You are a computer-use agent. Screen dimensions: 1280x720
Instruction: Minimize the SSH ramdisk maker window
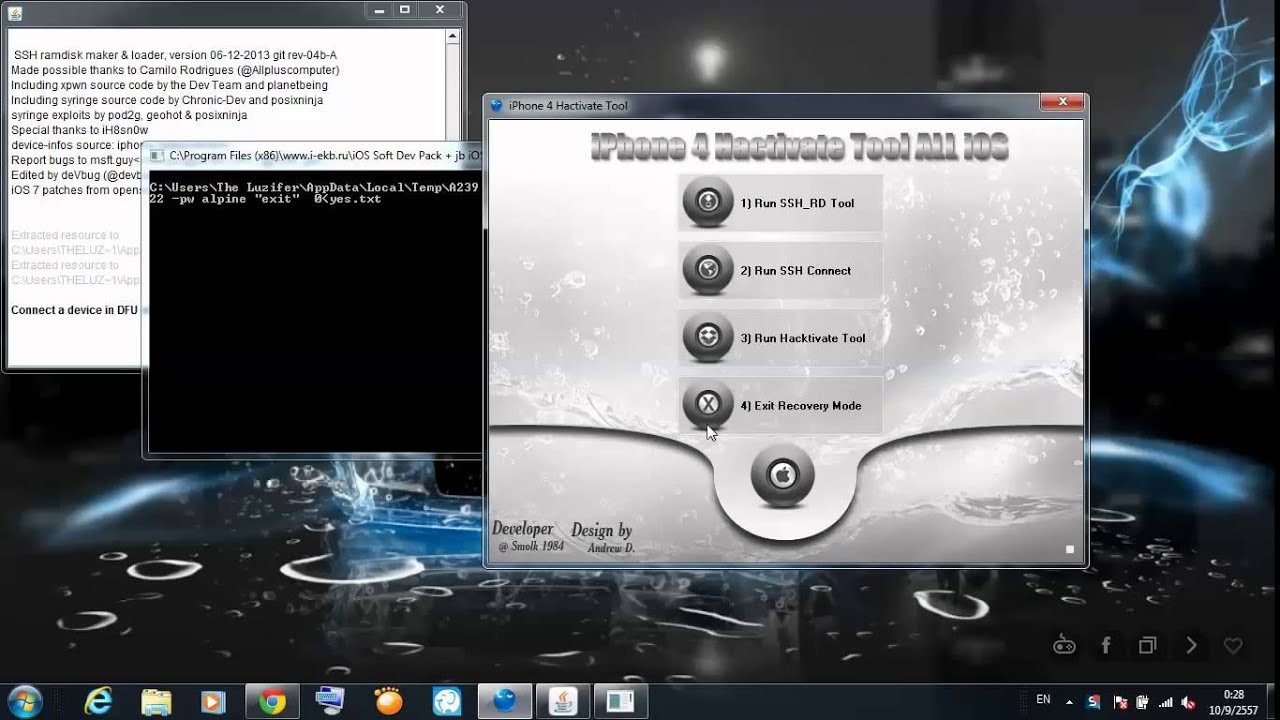pyautogui.click(x=378, y=10)
